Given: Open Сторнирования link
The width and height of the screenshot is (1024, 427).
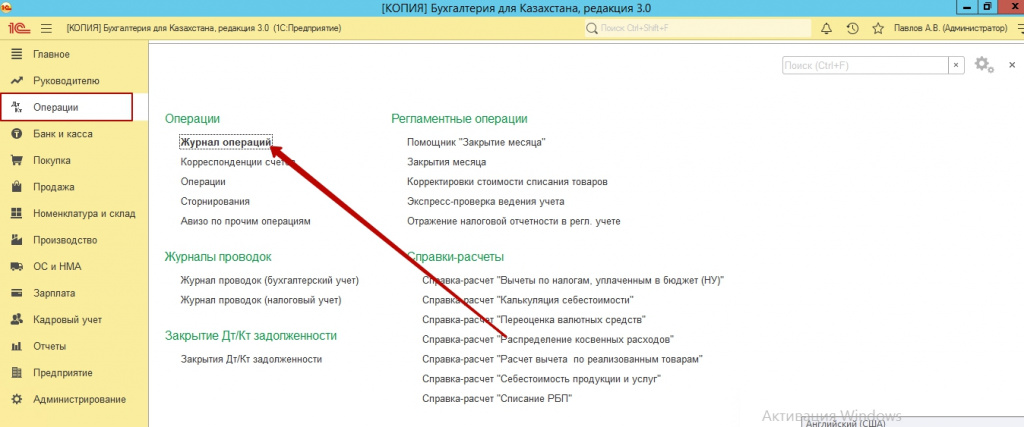Looking at the screenshot, I should click(x=215, y=202).
